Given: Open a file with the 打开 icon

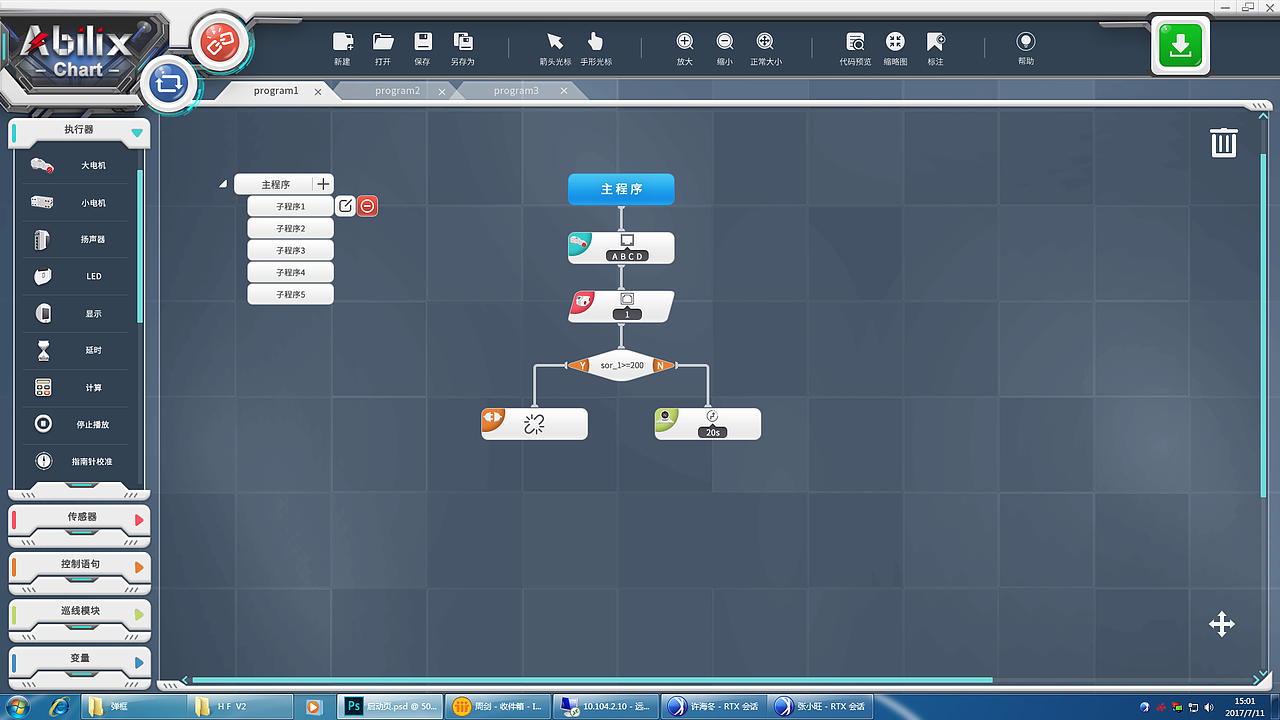Looking at the screenshot, I should [x=383, y=42].
